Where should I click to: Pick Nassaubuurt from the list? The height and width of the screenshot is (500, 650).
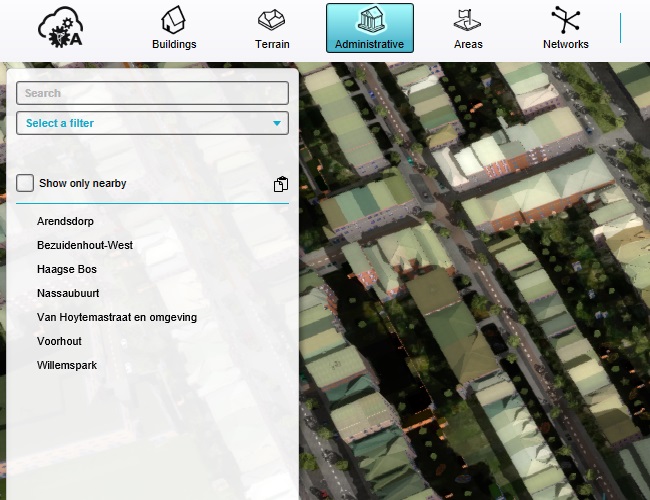pyautogui.click(x=68, y=293)
